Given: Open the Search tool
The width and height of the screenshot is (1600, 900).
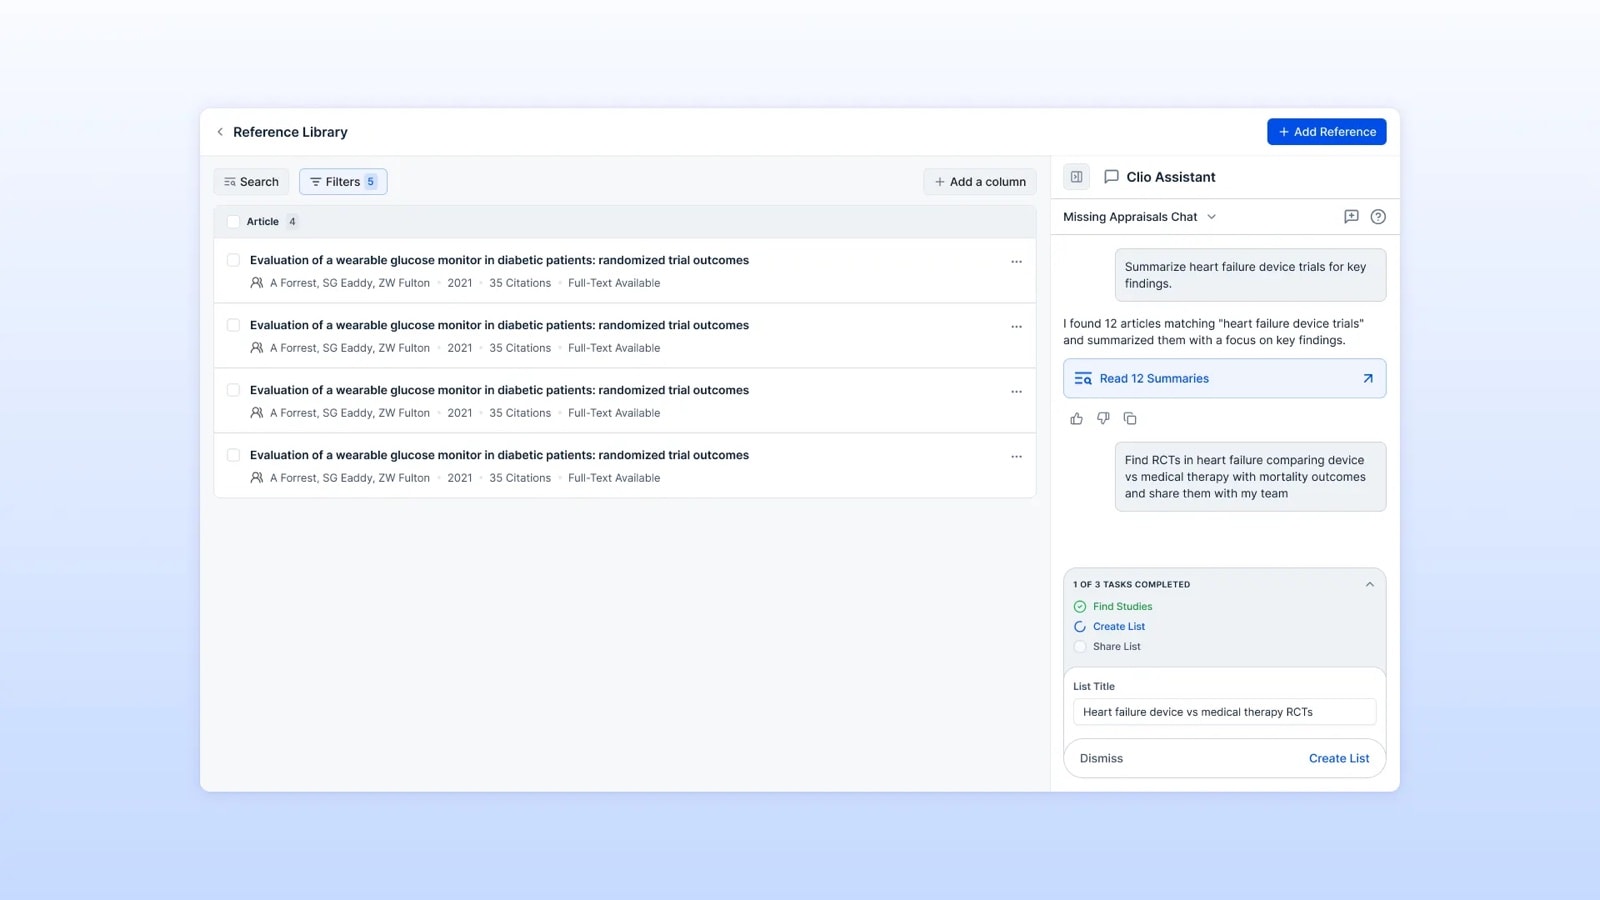Looking at the screenshot, I should tap(251, 182).
